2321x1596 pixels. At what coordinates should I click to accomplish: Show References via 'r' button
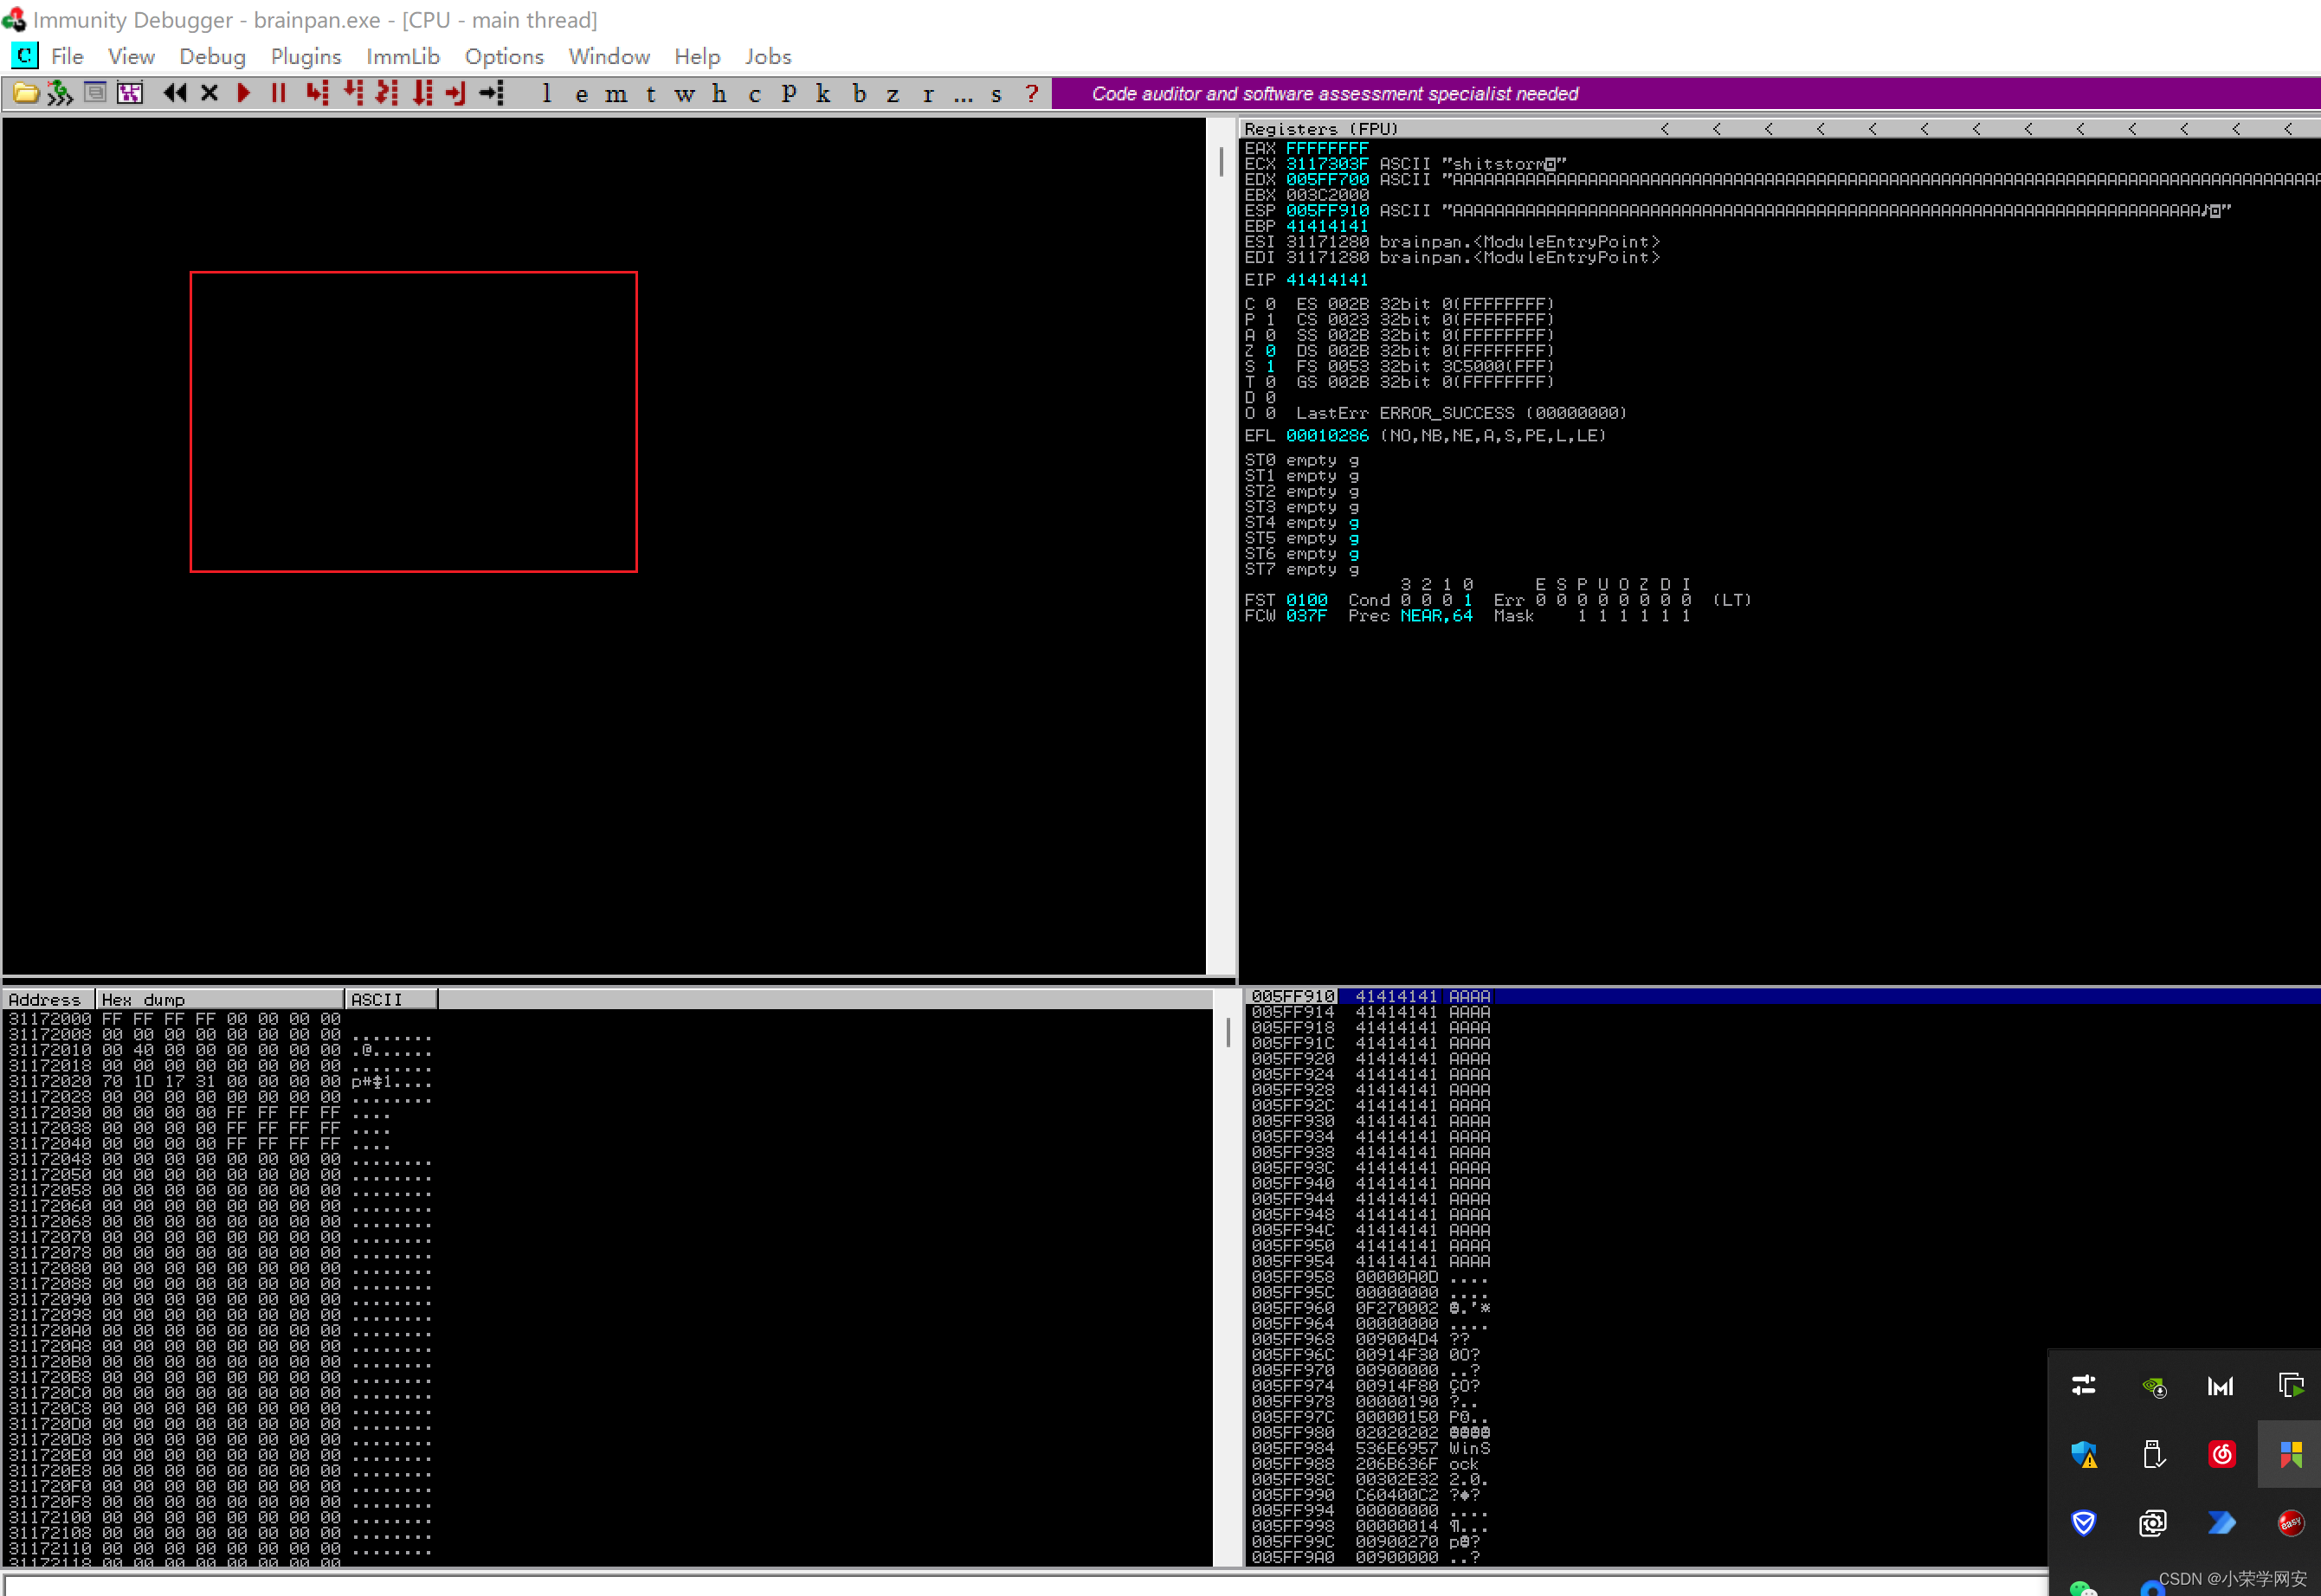point(928,94)
